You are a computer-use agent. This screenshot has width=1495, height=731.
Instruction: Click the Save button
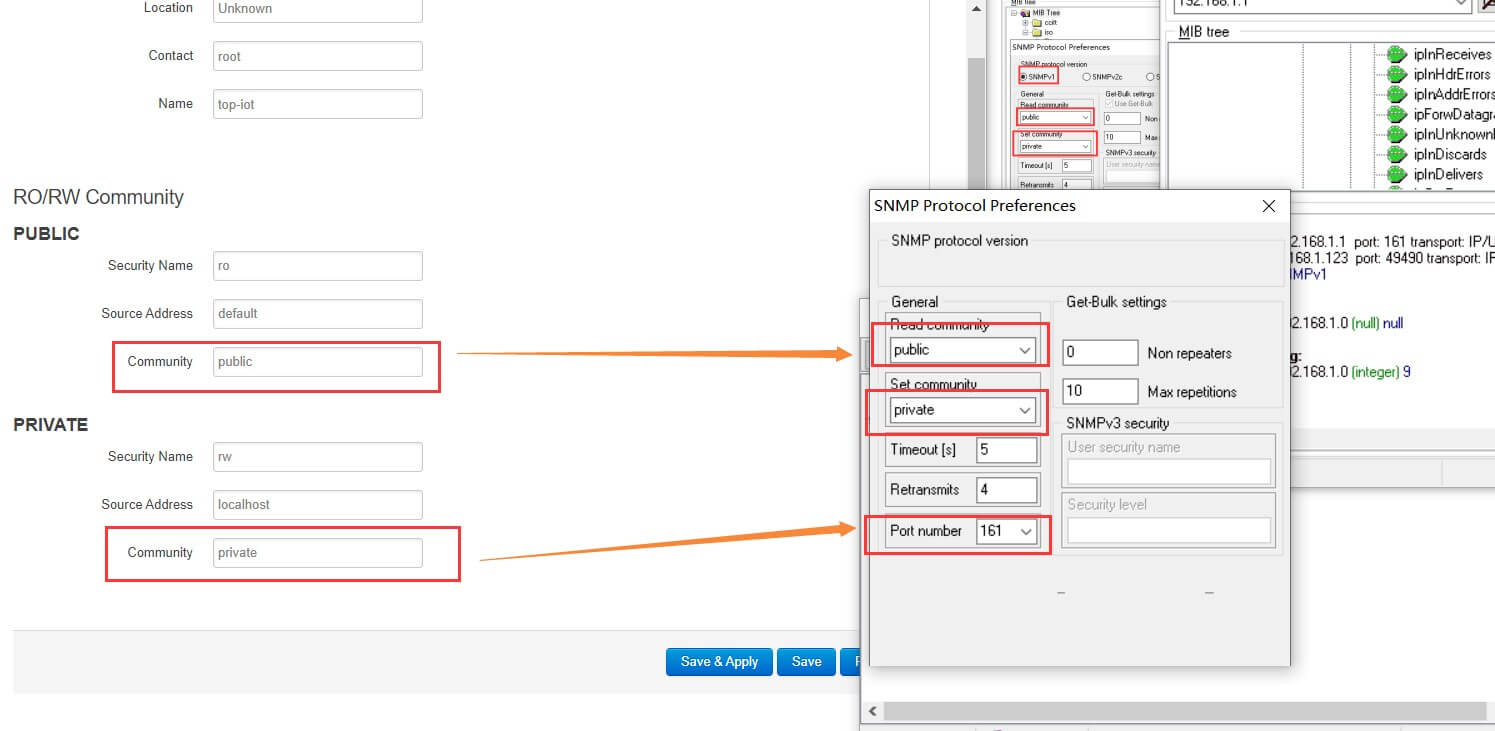806,662
